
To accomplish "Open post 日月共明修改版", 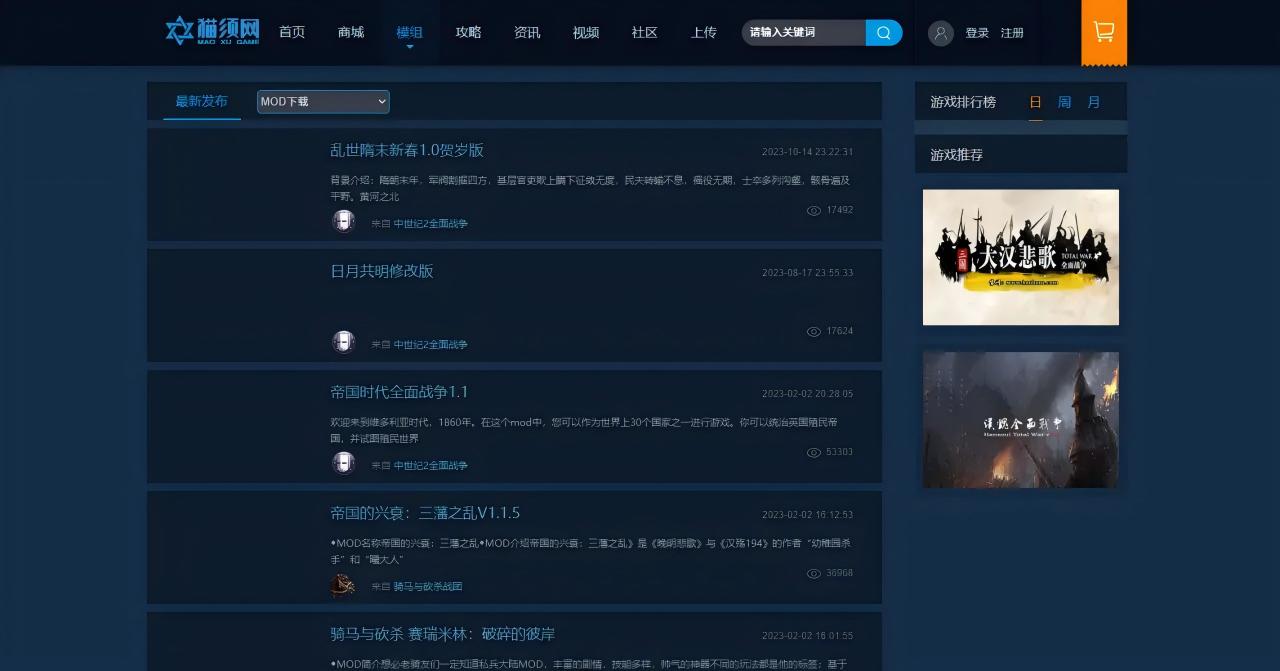I will coord(382,271).
